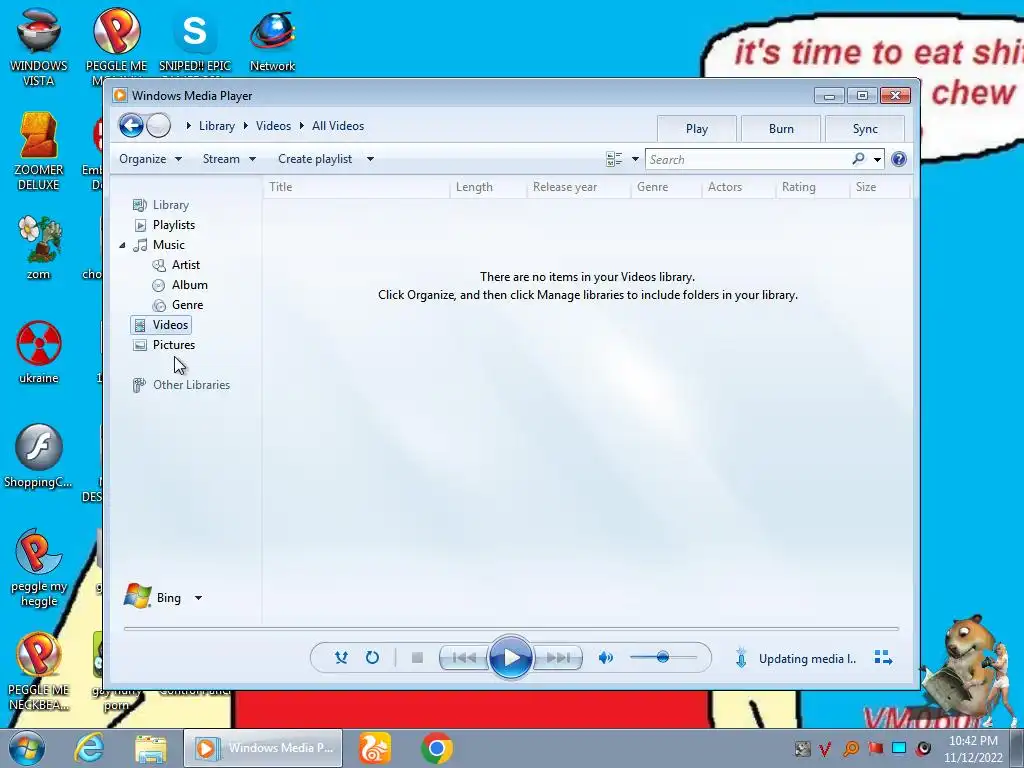This screenshot has height=768, width=1024.
Task: Launch Google Chrome from the taskbar
Action: coord(437,748)
